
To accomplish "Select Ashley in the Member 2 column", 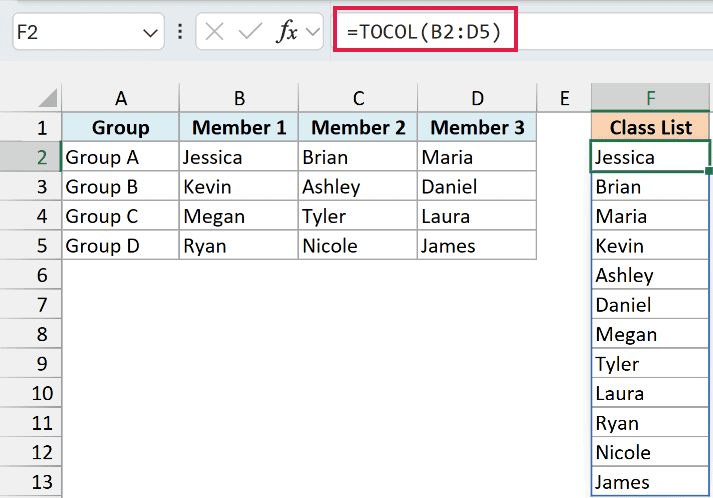I will [358, 186].
